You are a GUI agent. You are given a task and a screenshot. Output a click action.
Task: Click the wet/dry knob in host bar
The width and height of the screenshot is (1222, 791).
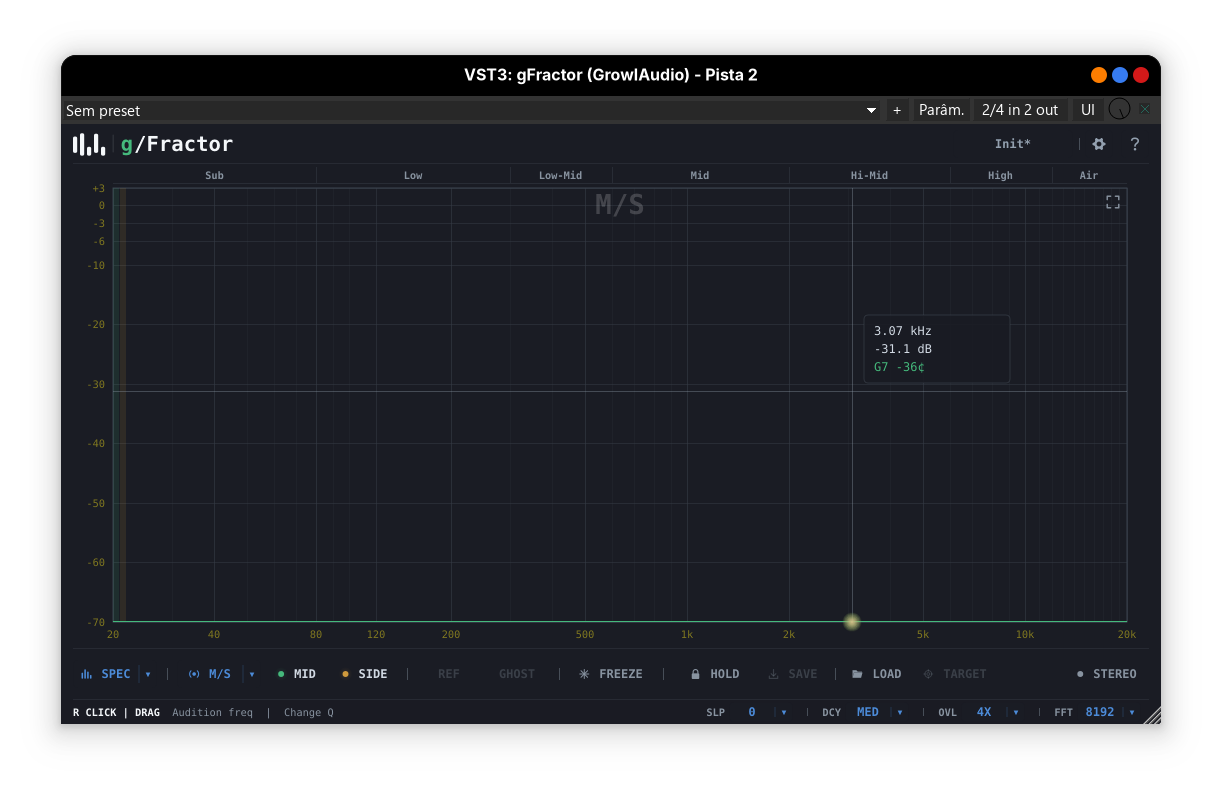point(1119,110)
